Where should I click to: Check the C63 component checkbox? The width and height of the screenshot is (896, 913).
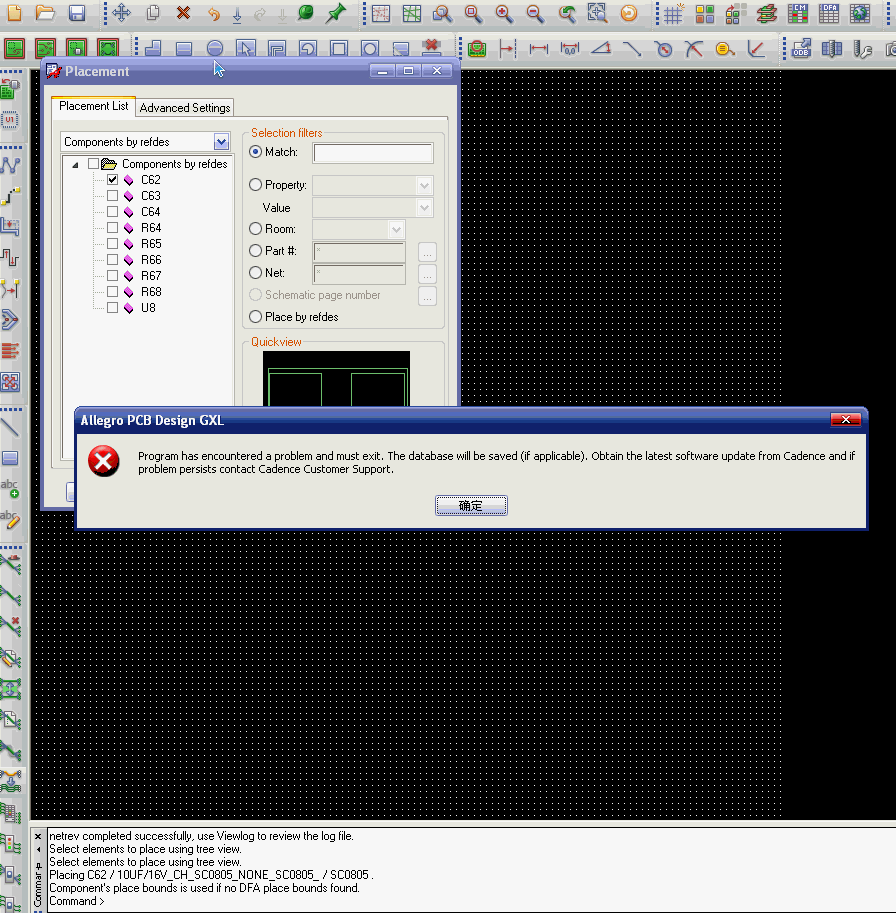pos(112,196)
